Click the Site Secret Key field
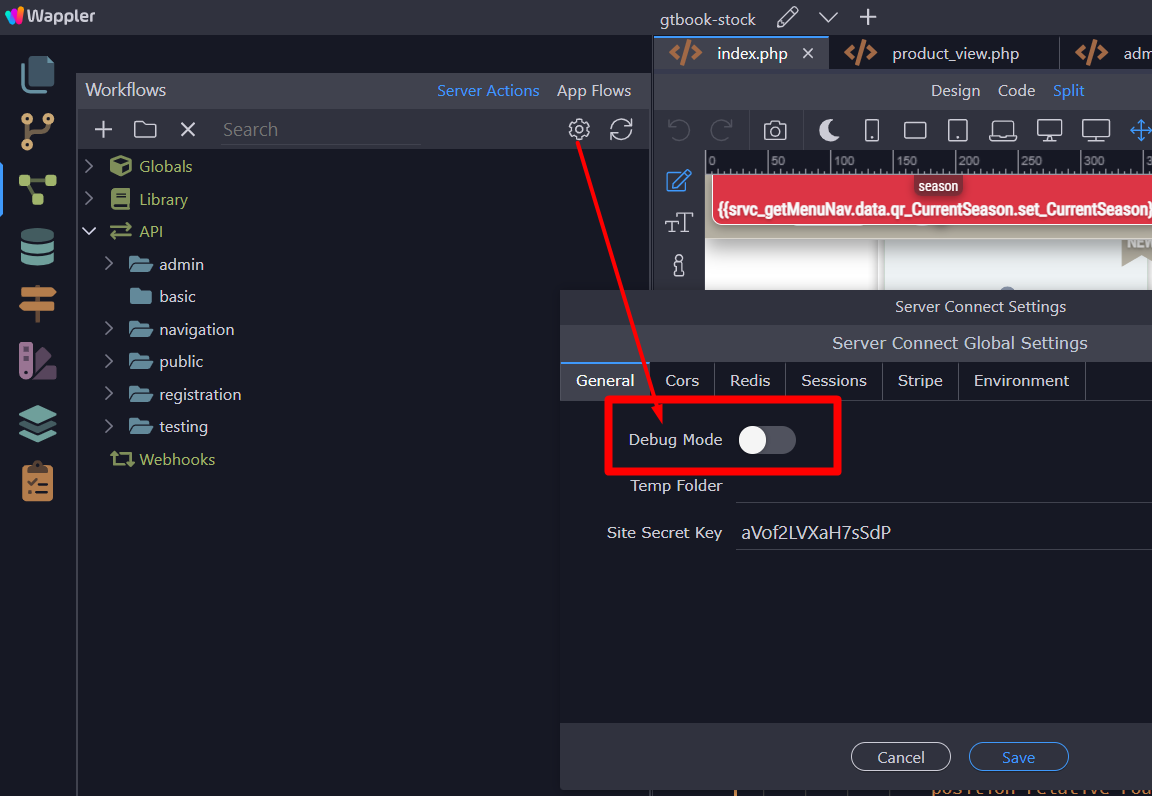This screenshot has height=796, width=1152. click(943, 532)
